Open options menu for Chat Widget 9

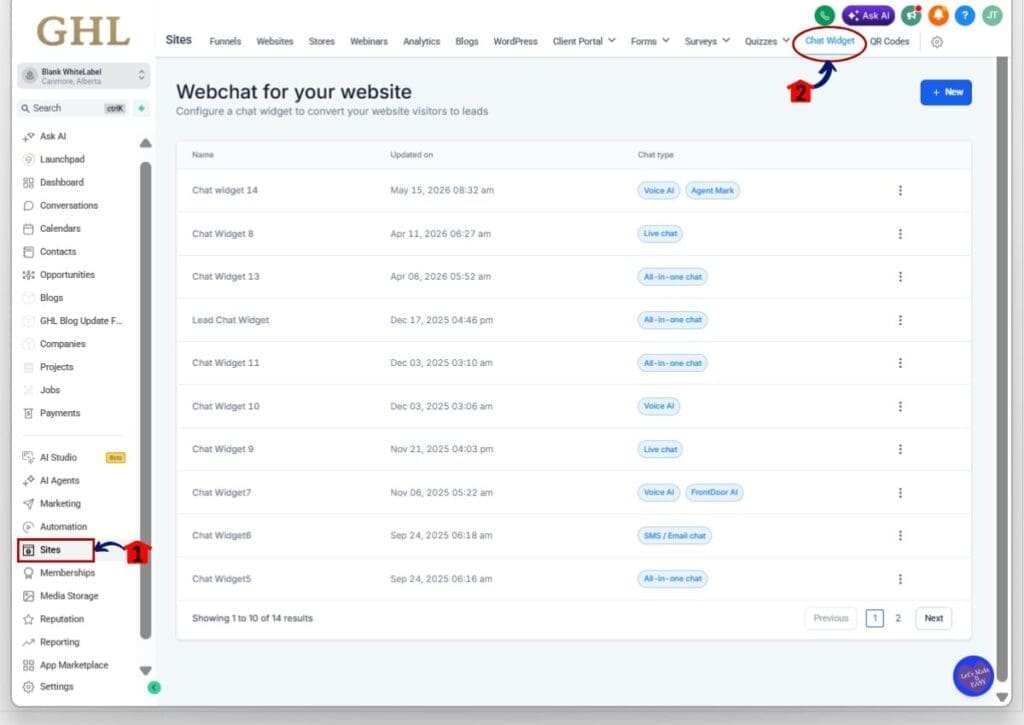[x=900, y=449]
